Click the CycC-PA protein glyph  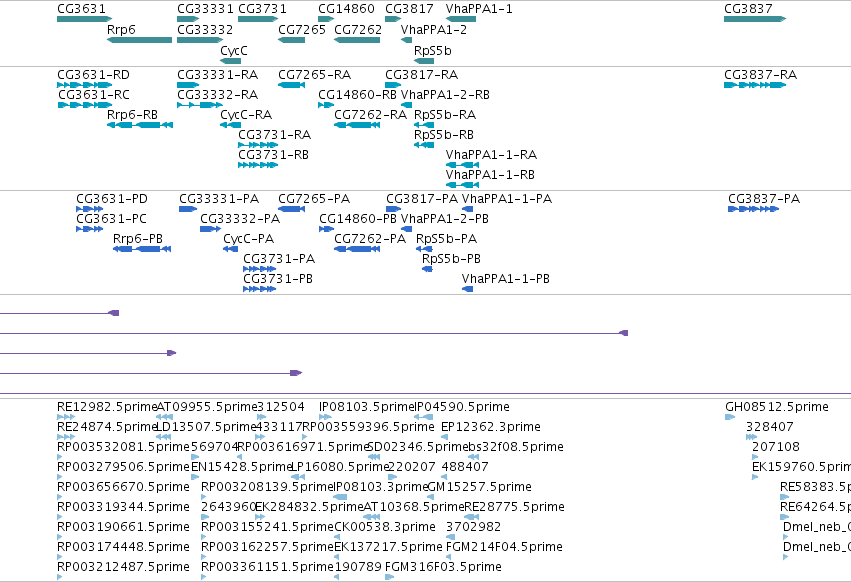(231, 249)
